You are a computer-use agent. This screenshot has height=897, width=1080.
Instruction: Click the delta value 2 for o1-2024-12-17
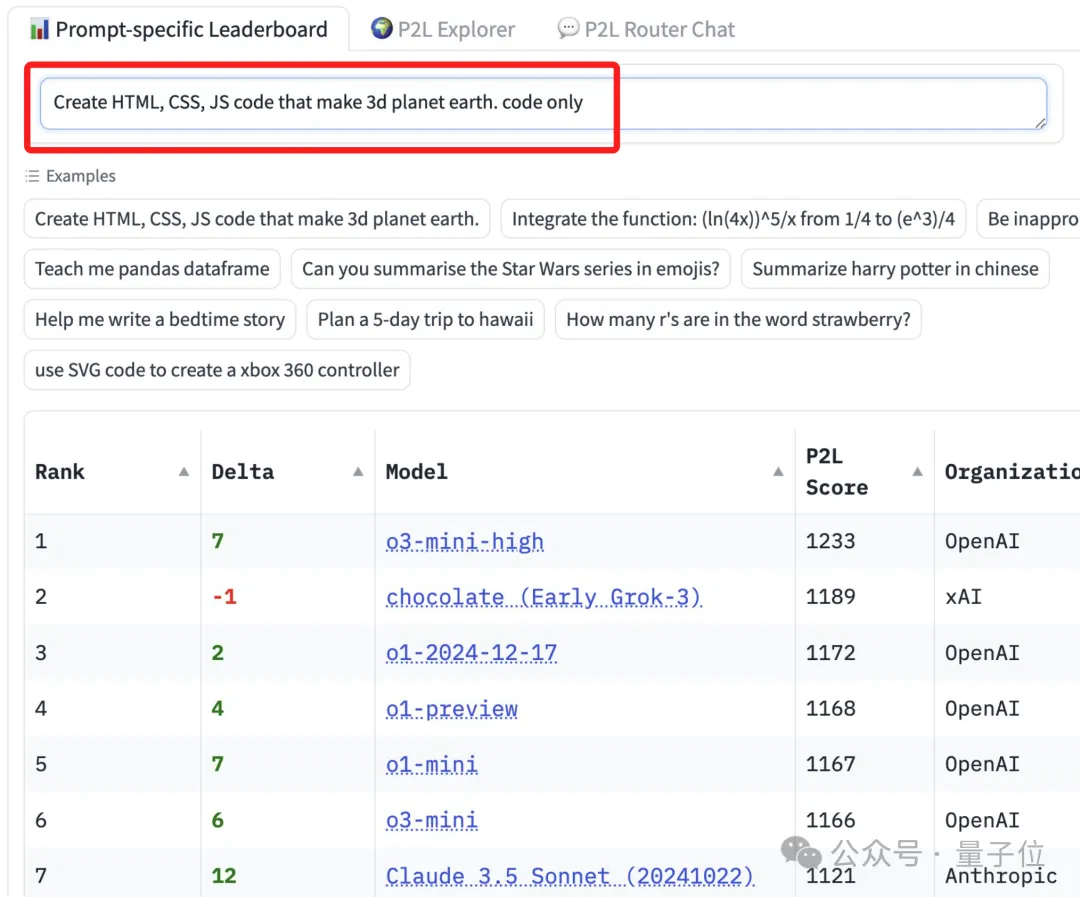click(x=218, y=652)
